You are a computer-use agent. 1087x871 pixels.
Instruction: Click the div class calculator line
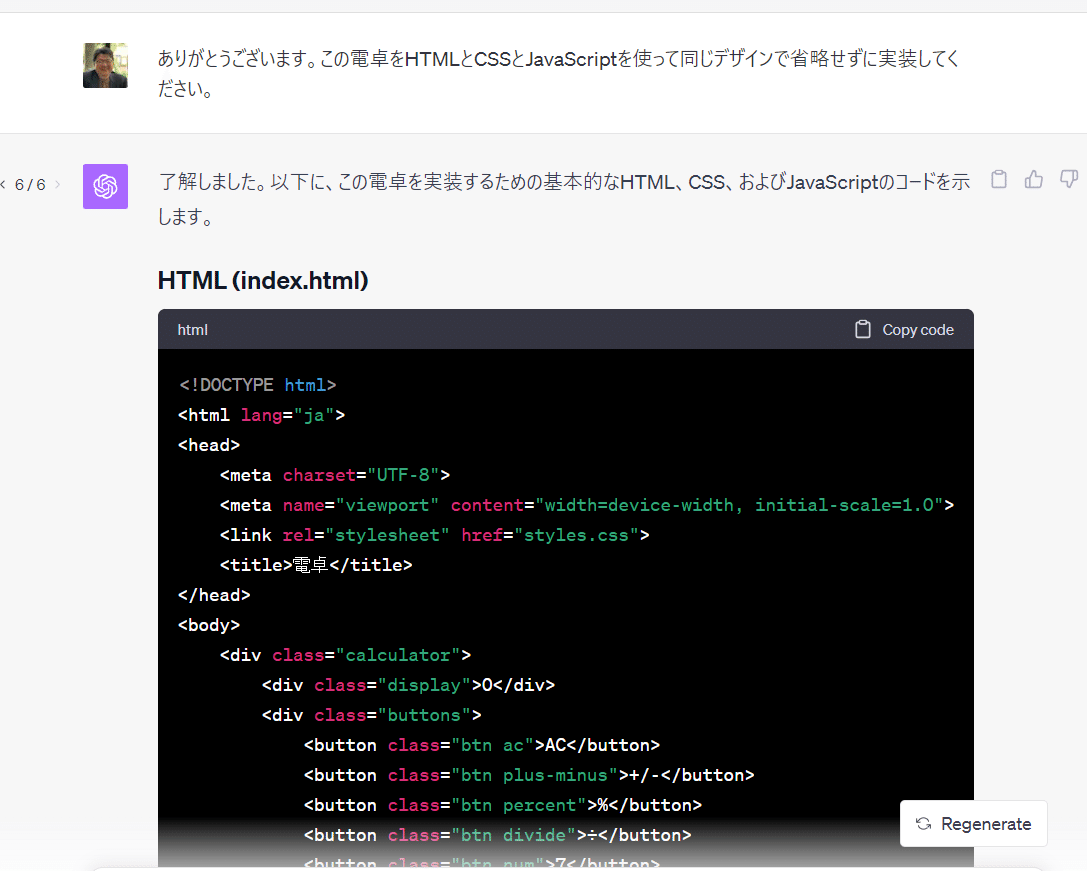pos(345,655)
